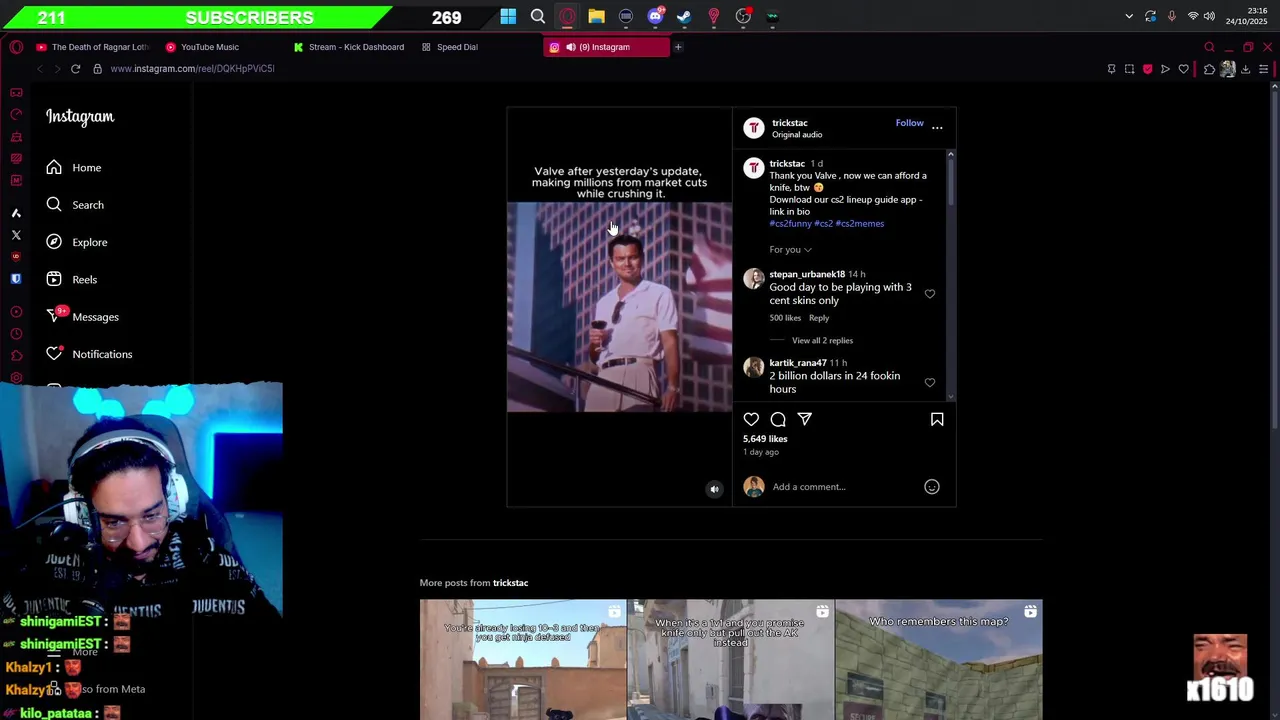Select the (9) Instagram browser tab

[604, 47]
